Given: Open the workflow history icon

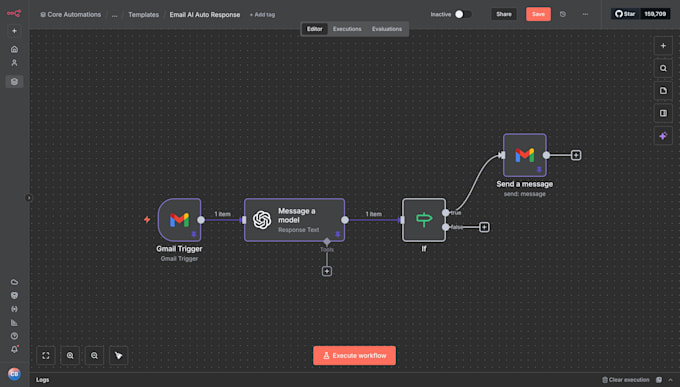Looking at the screenshot, I should click(x=563, y=14).
